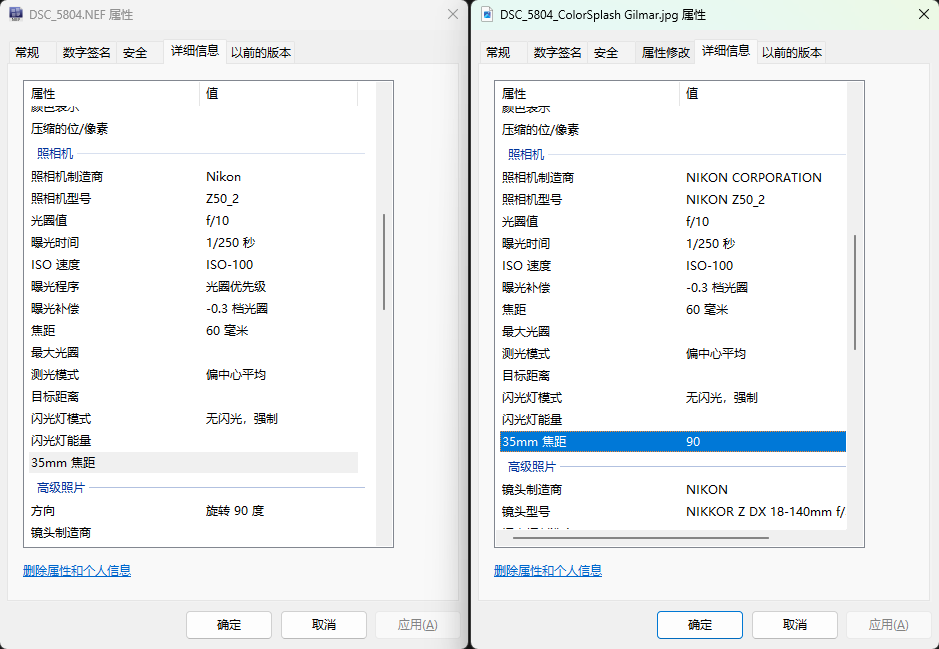Select 焦距 row in JPG window
The width and height of the screenshot is (939, 649).
click(x=673, y=310)
